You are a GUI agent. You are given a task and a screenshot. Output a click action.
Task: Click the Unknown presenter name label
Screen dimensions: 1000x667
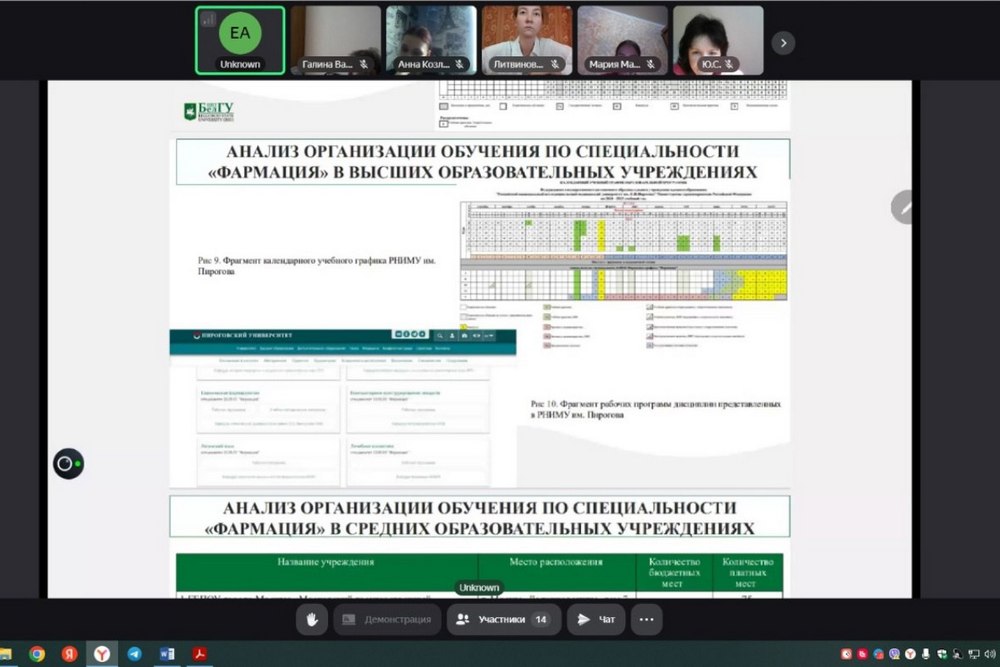479,587
